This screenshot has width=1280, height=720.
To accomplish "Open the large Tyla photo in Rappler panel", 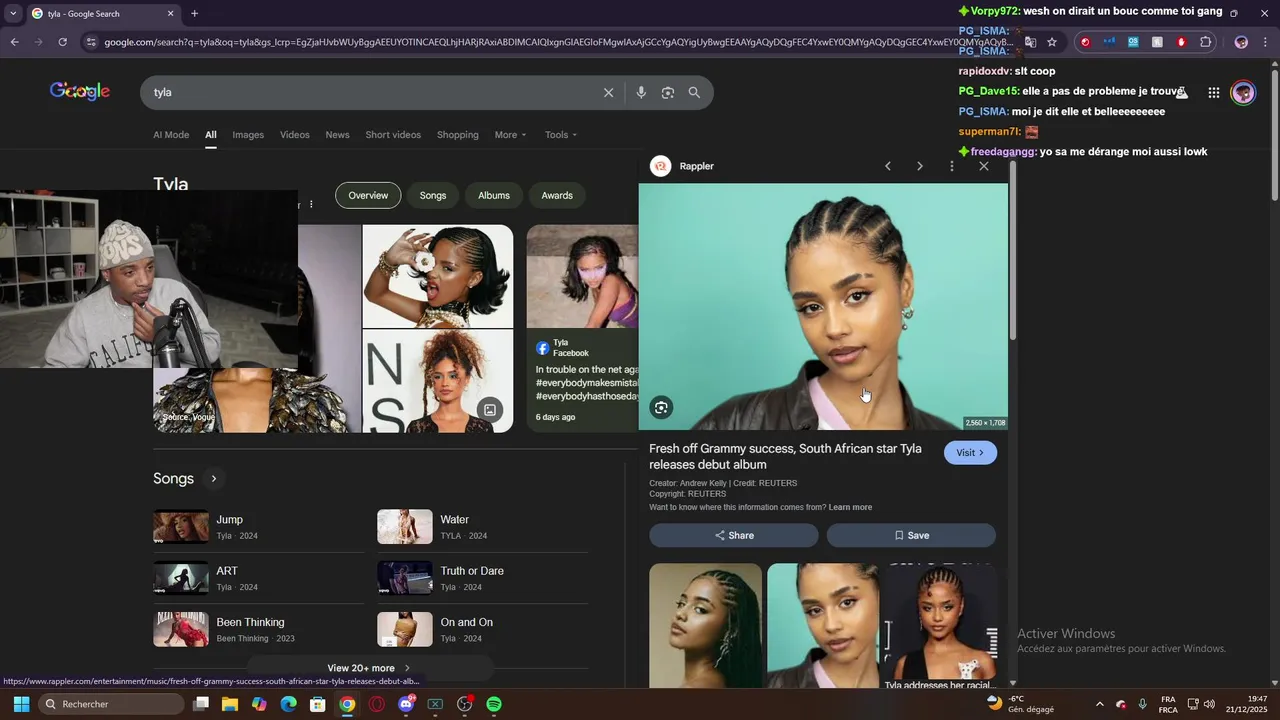I will [823, 307].
